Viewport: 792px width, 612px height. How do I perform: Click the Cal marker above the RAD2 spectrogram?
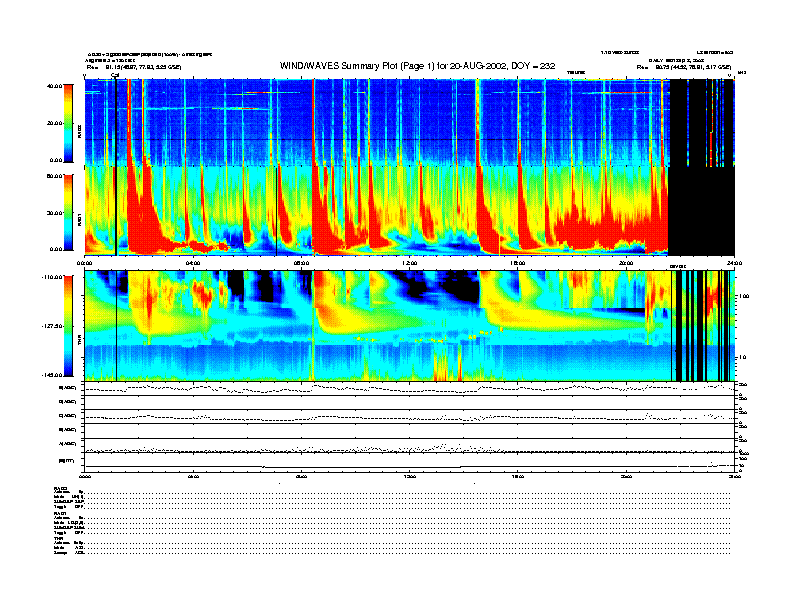tap(115, 75)
